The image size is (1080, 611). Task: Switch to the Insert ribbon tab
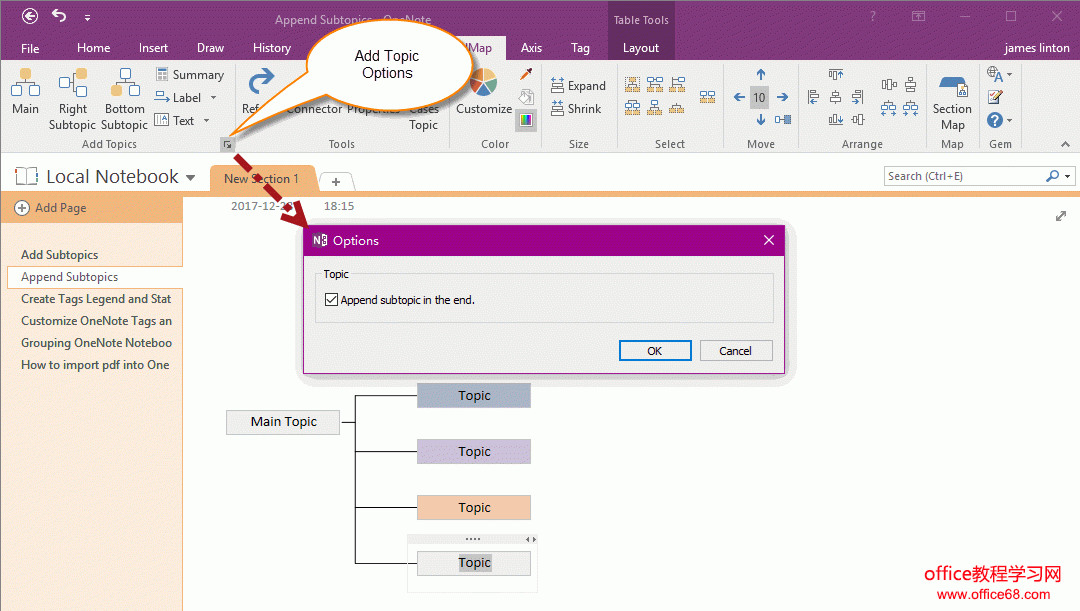[x=153, y=48]
